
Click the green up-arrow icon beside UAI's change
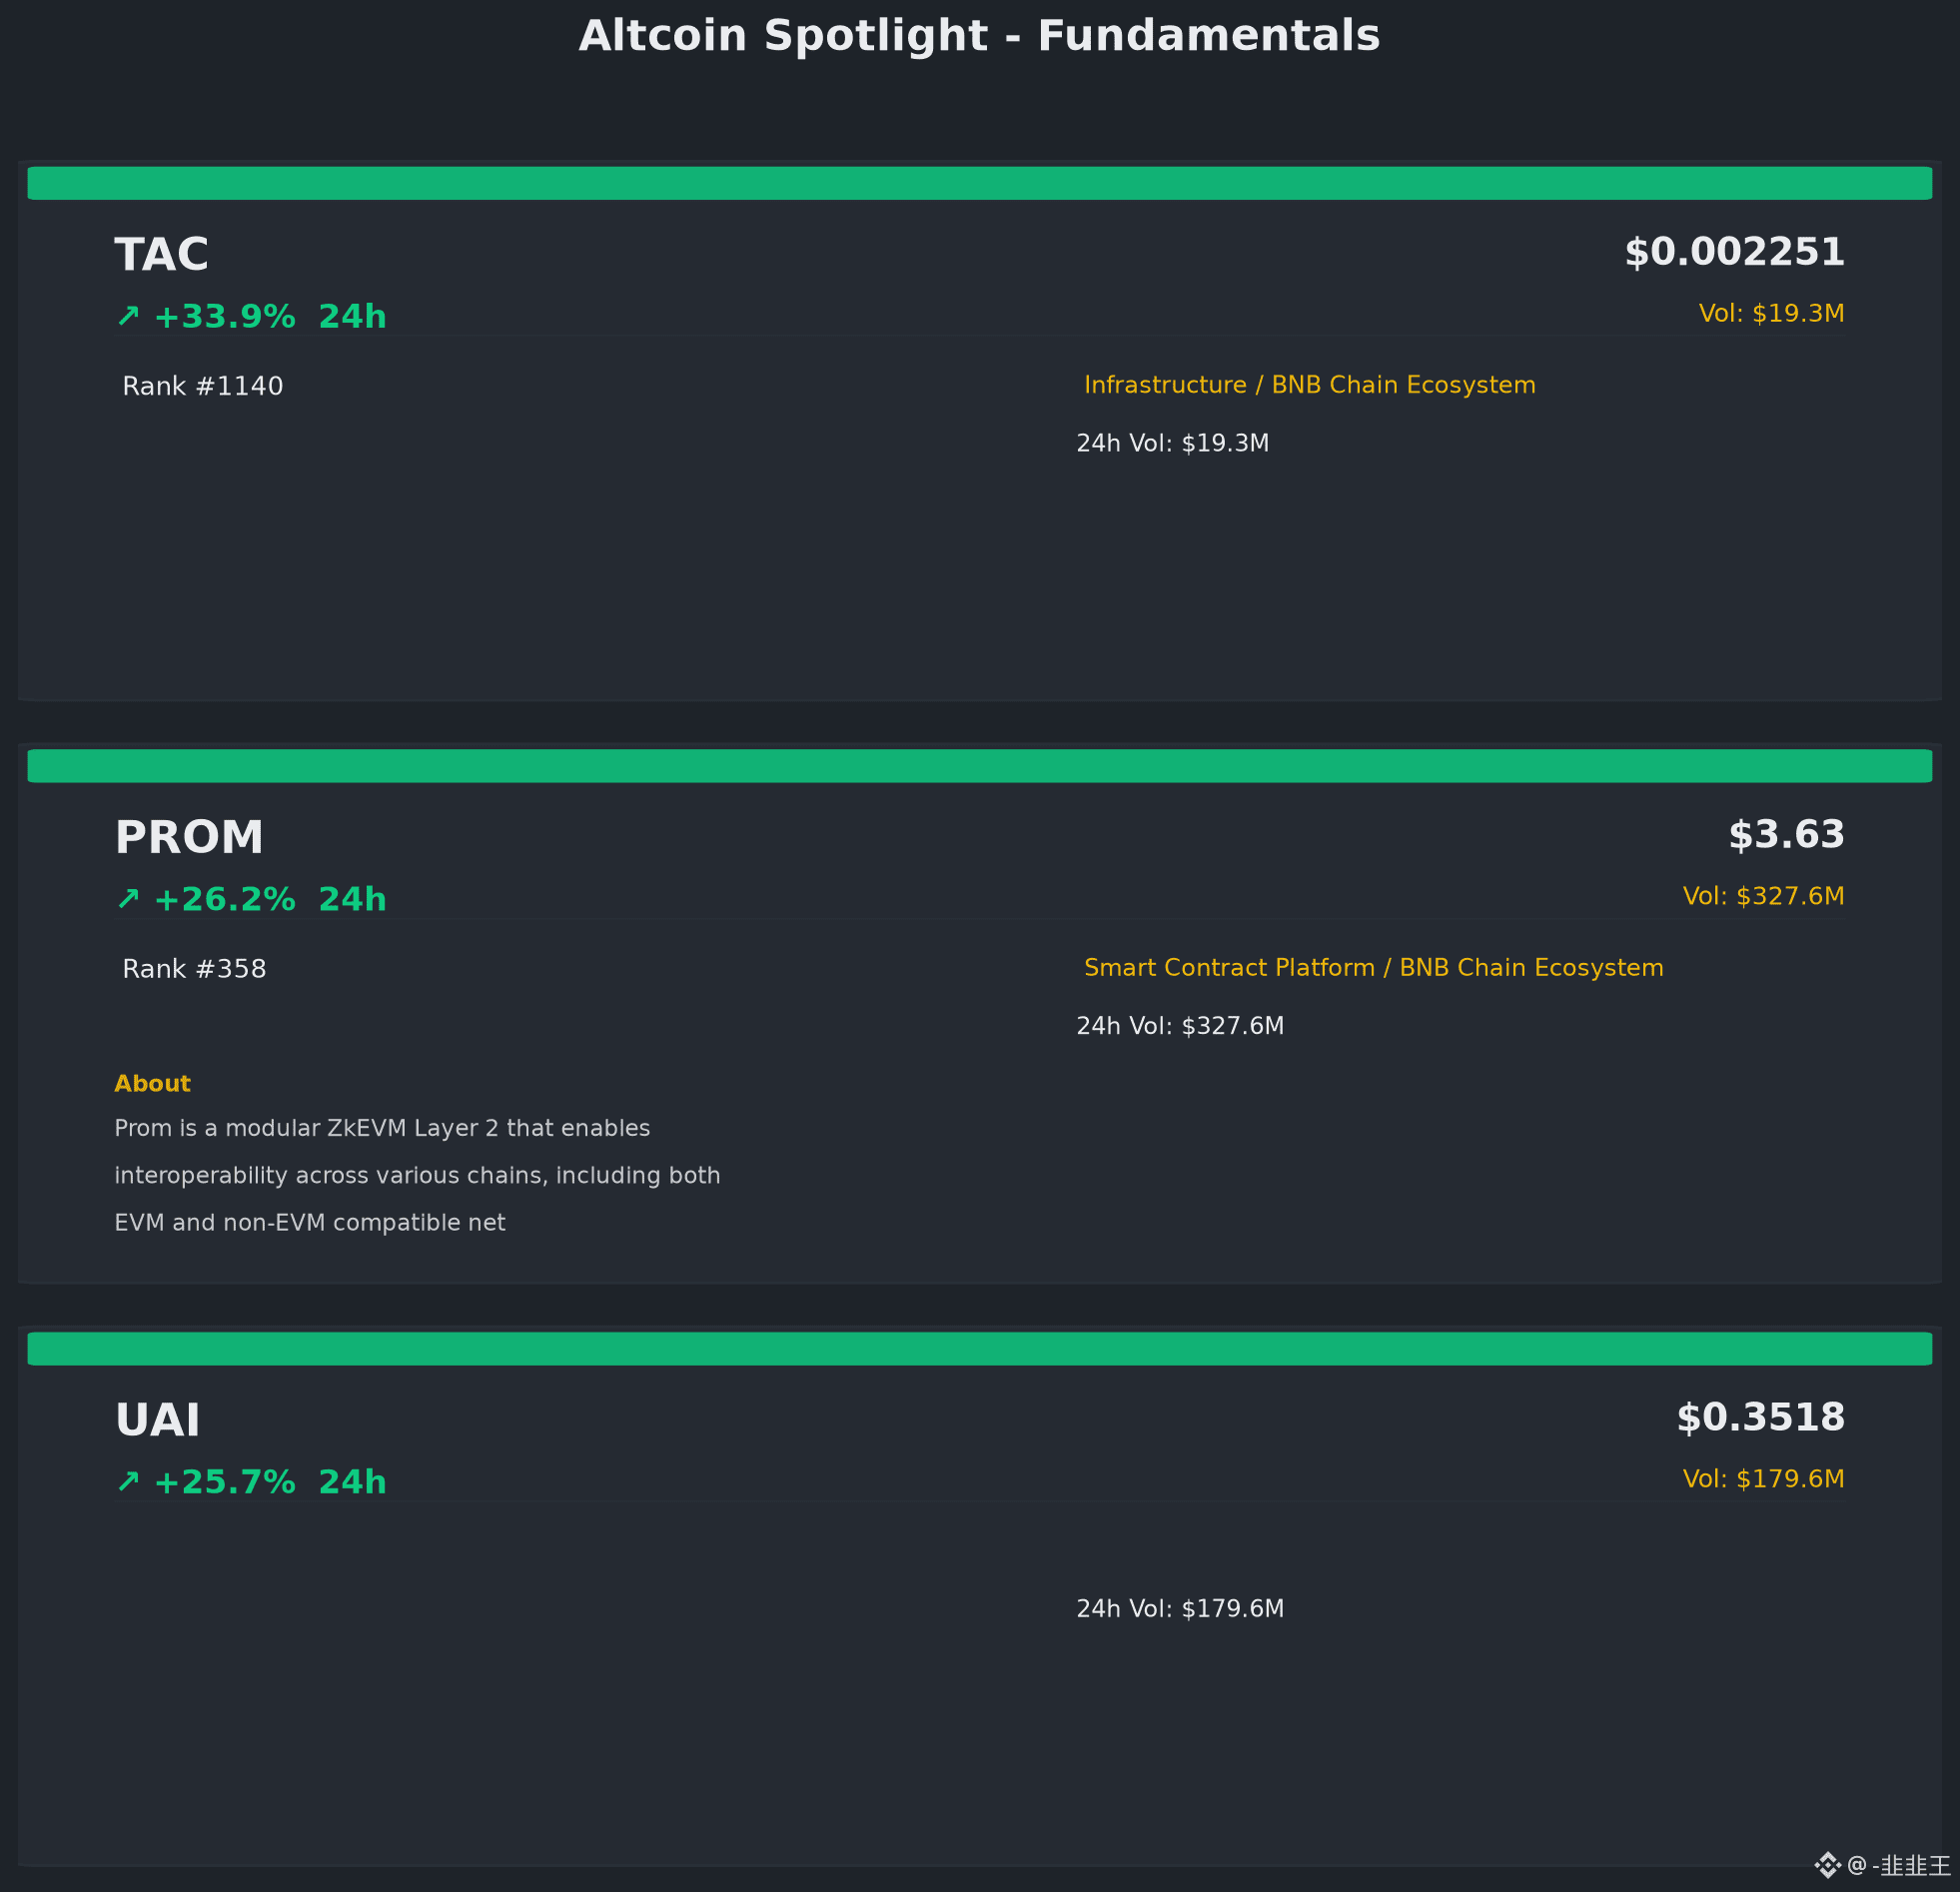128,1481
